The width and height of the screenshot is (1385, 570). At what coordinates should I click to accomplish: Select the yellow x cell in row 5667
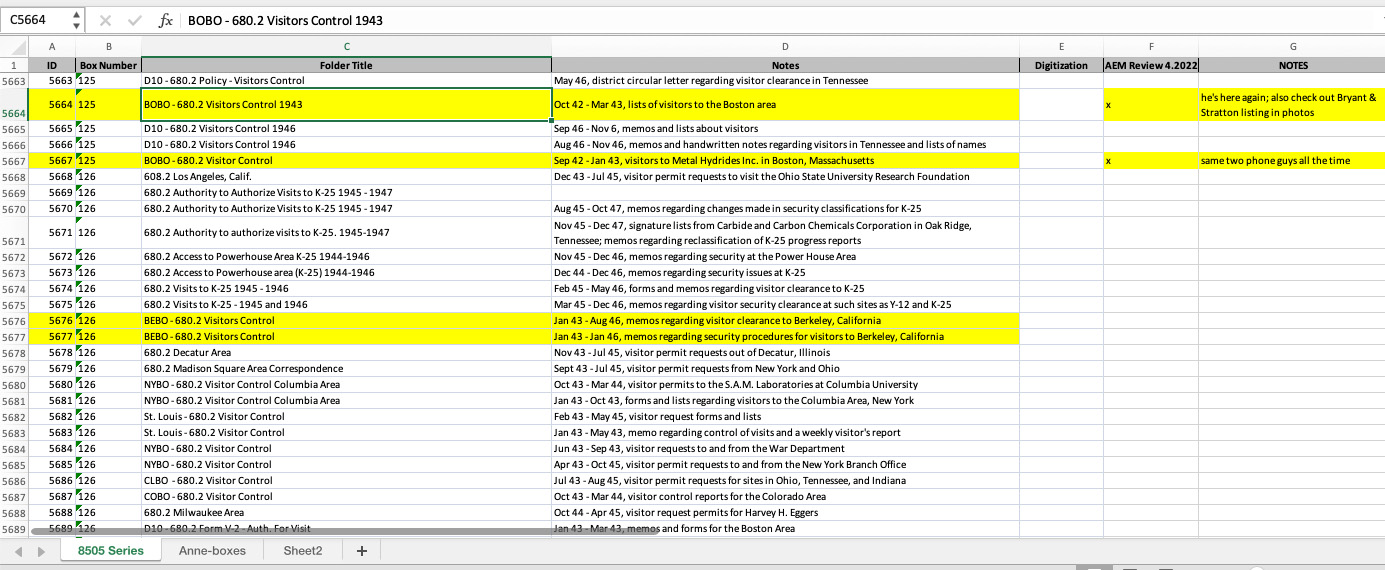coord(1151,160)
